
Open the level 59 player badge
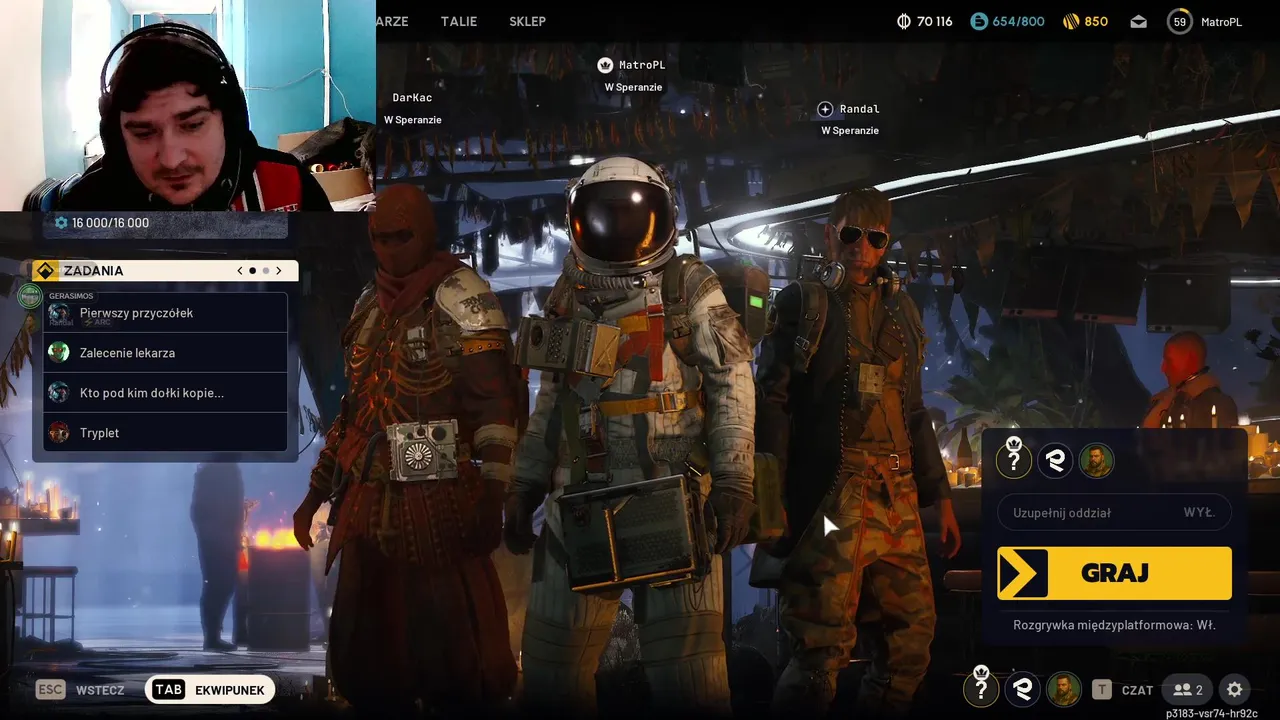point(1180,21)
